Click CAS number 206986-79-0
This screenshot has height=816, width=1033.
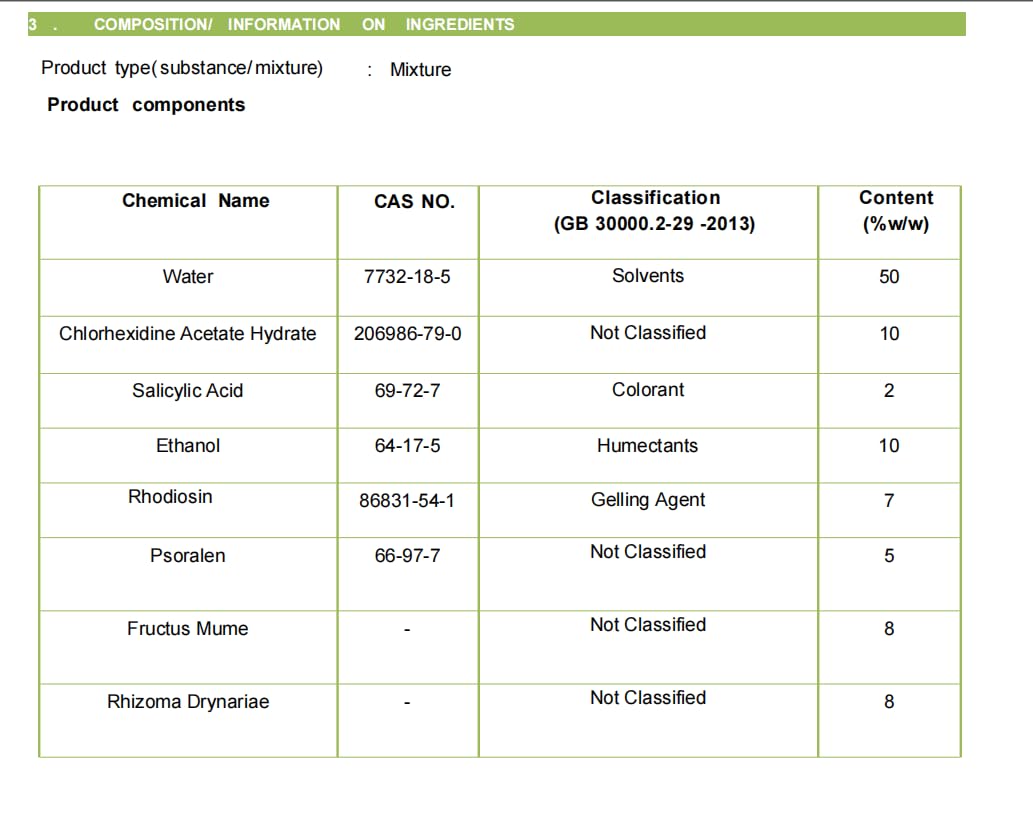coord(407,333)
